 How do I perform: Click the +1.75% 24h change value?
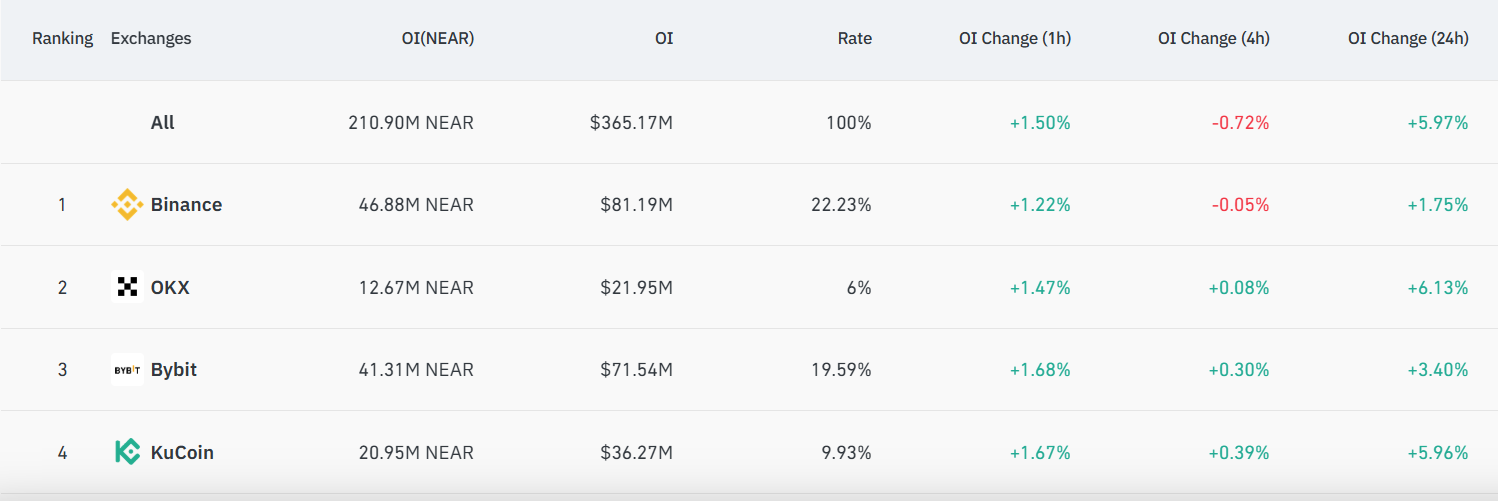pyautogui.click(x=1437, y=205)
